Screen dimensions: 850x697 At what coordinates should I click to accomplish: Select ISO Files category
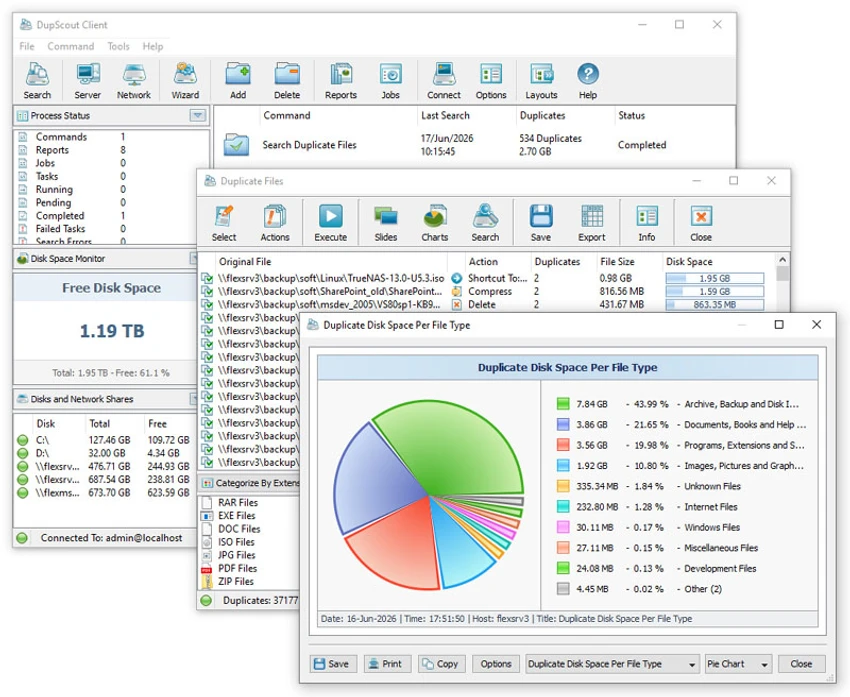(236, 542)
